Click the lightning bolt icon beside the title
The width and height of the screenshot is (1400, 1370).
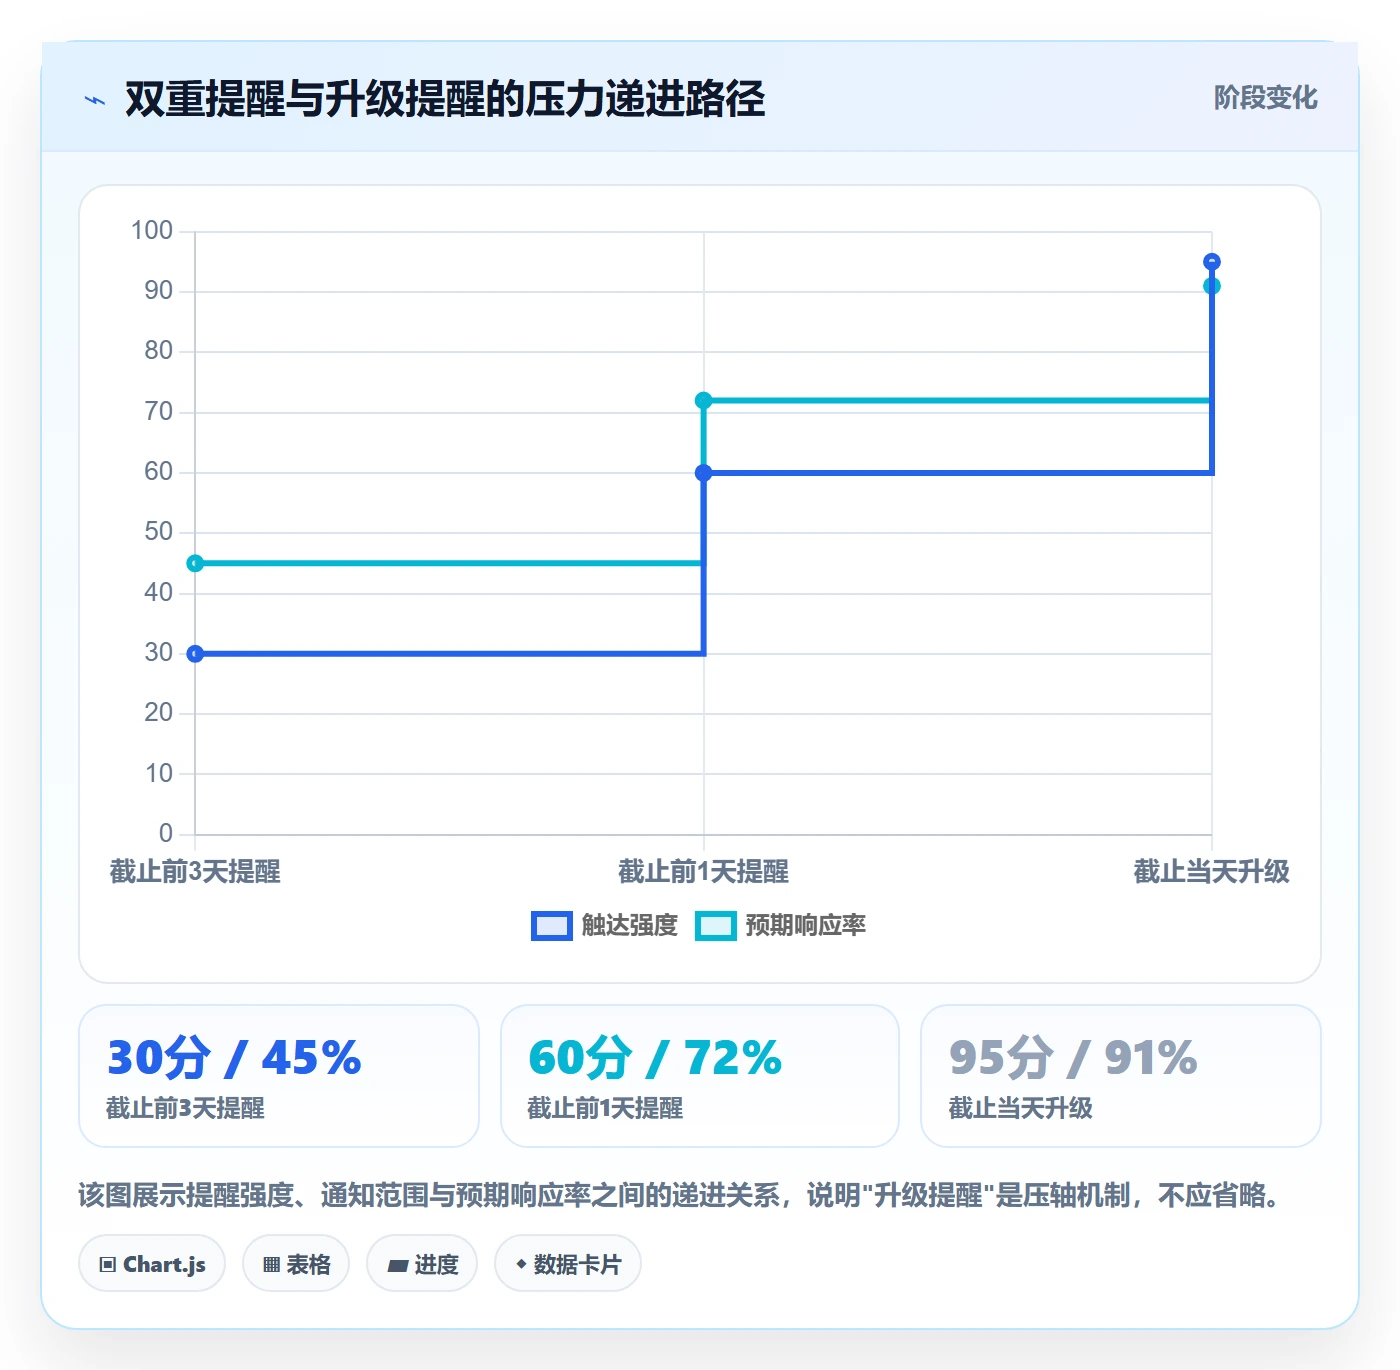coord(95,100)
